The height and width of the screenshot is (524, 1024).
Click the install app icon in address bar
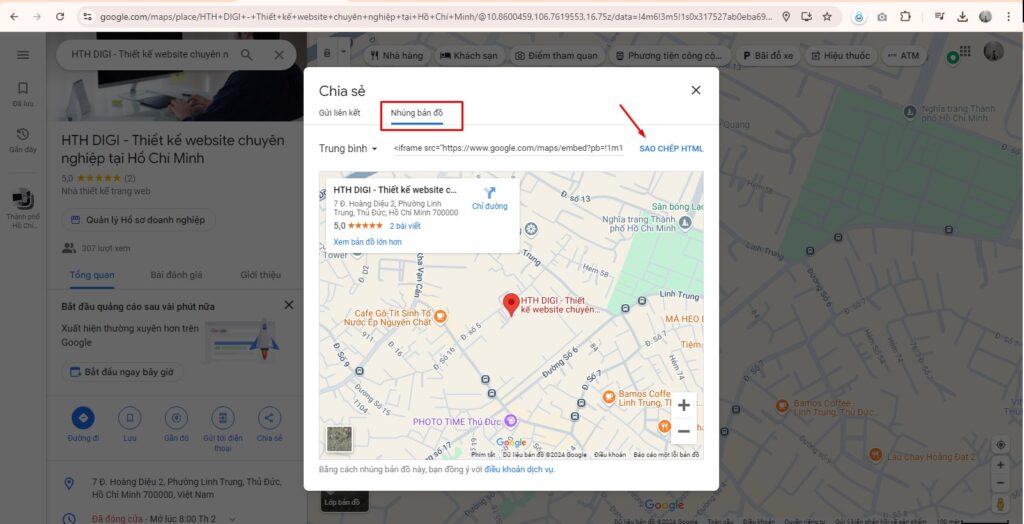click(807, 16)
